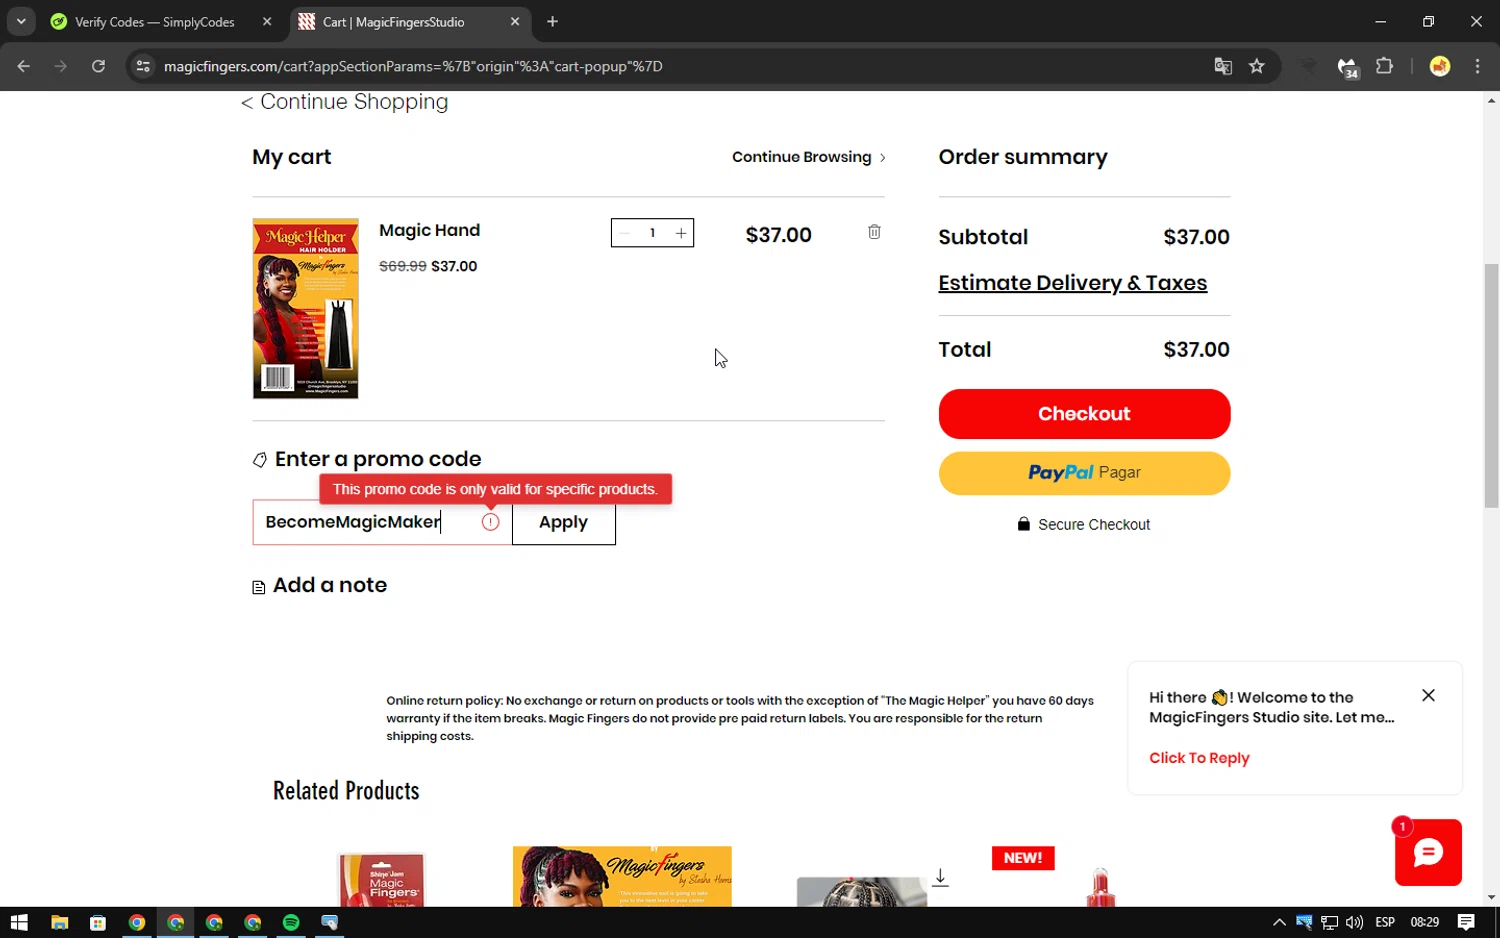The width and height of the screenshot is (1500, 938).
Task: Delete Magic Hand item with trash icon
Action: (x=874, y=232)
